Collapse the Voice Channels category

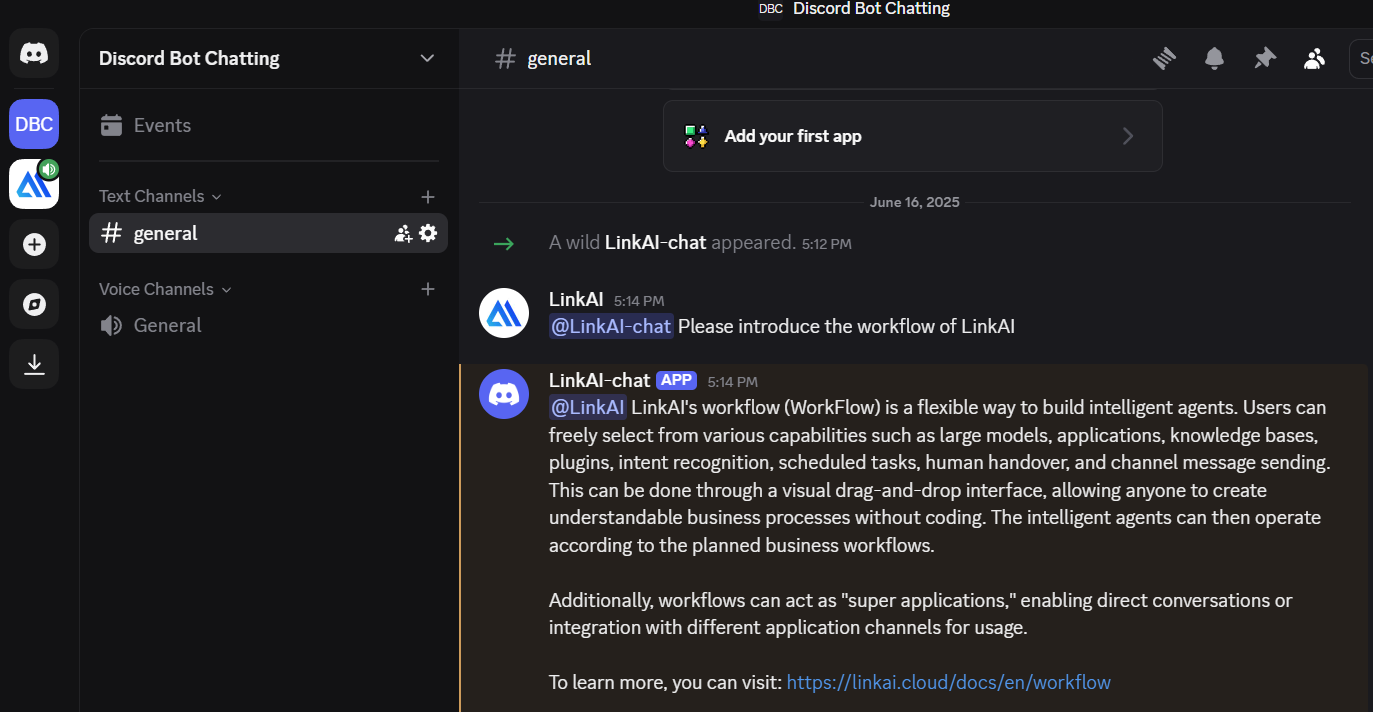pos(165,289)
